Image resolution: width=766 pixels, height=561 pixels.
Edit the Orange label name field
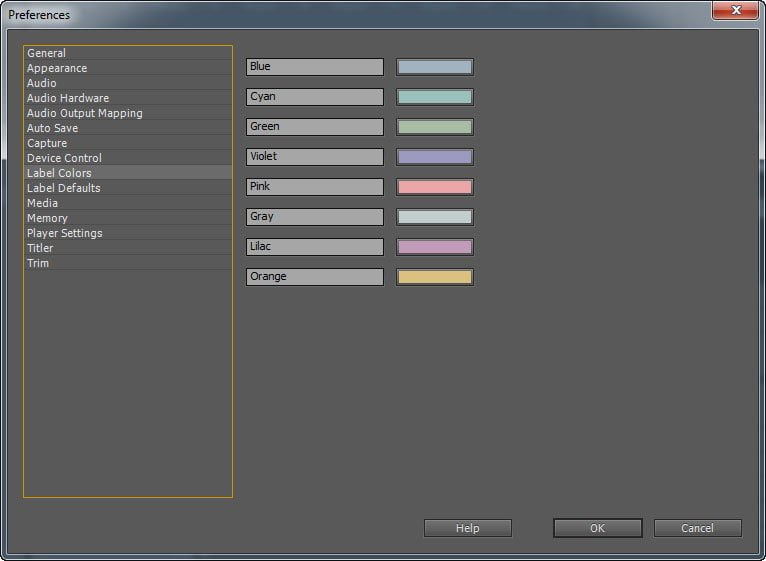tap(315, 277)
